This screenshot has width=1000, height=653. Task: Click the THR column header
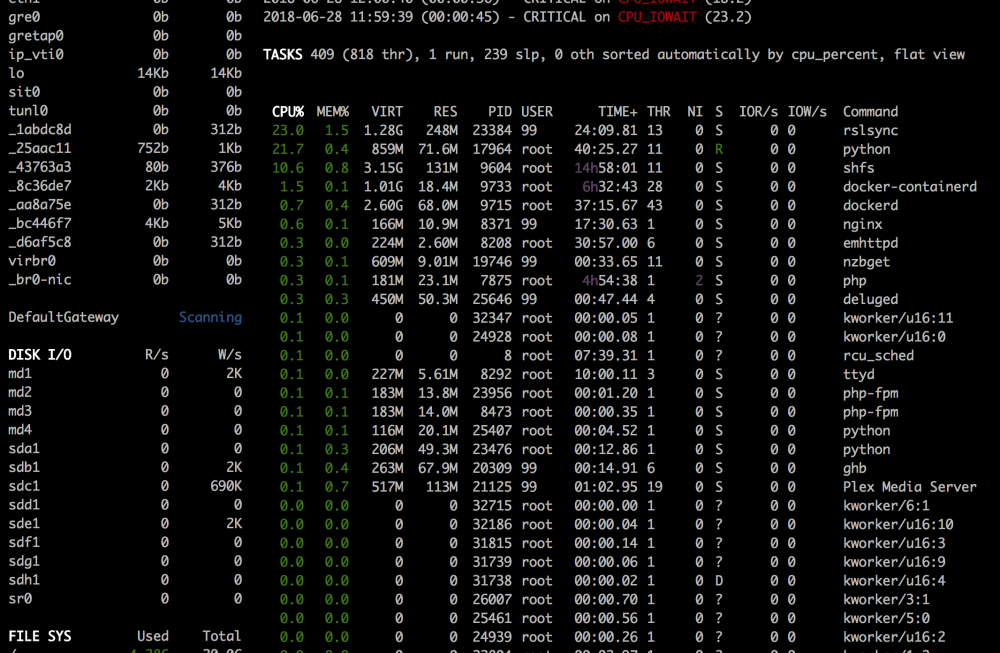click(658, 112)
